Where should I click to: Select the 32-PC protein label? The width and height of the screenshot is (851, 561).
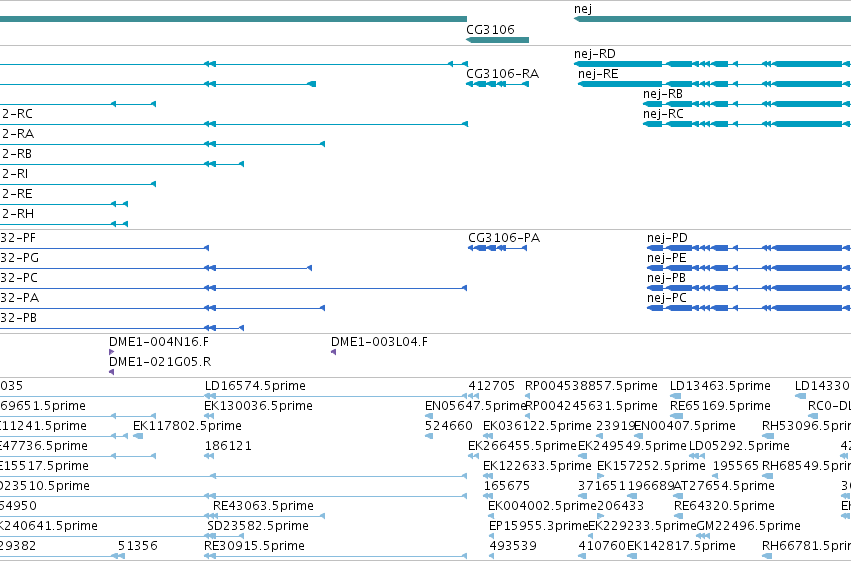pyautogui.click(x=18, y=278)
